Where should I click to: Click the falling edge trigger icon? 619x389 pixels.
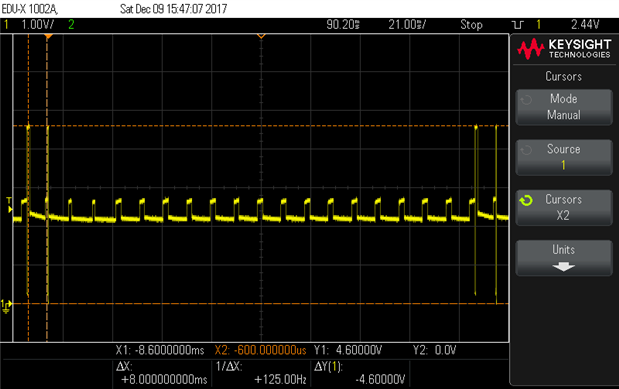(518, 25)
